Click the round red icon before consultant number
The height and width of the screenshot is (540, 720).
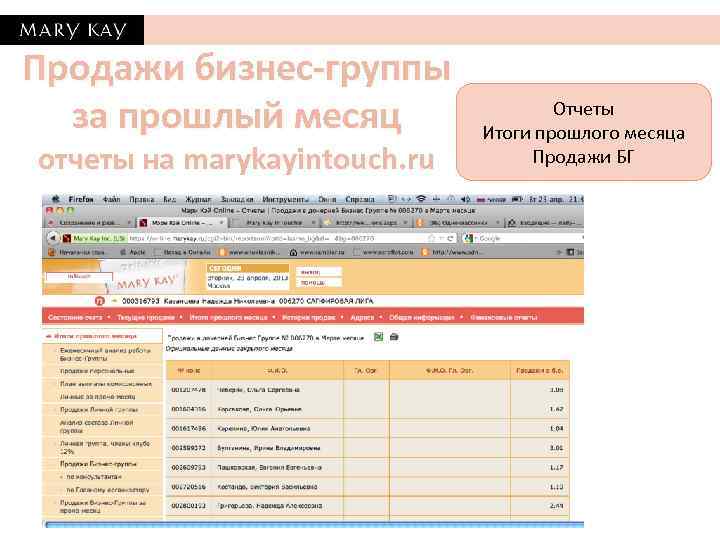click(100, 301)
